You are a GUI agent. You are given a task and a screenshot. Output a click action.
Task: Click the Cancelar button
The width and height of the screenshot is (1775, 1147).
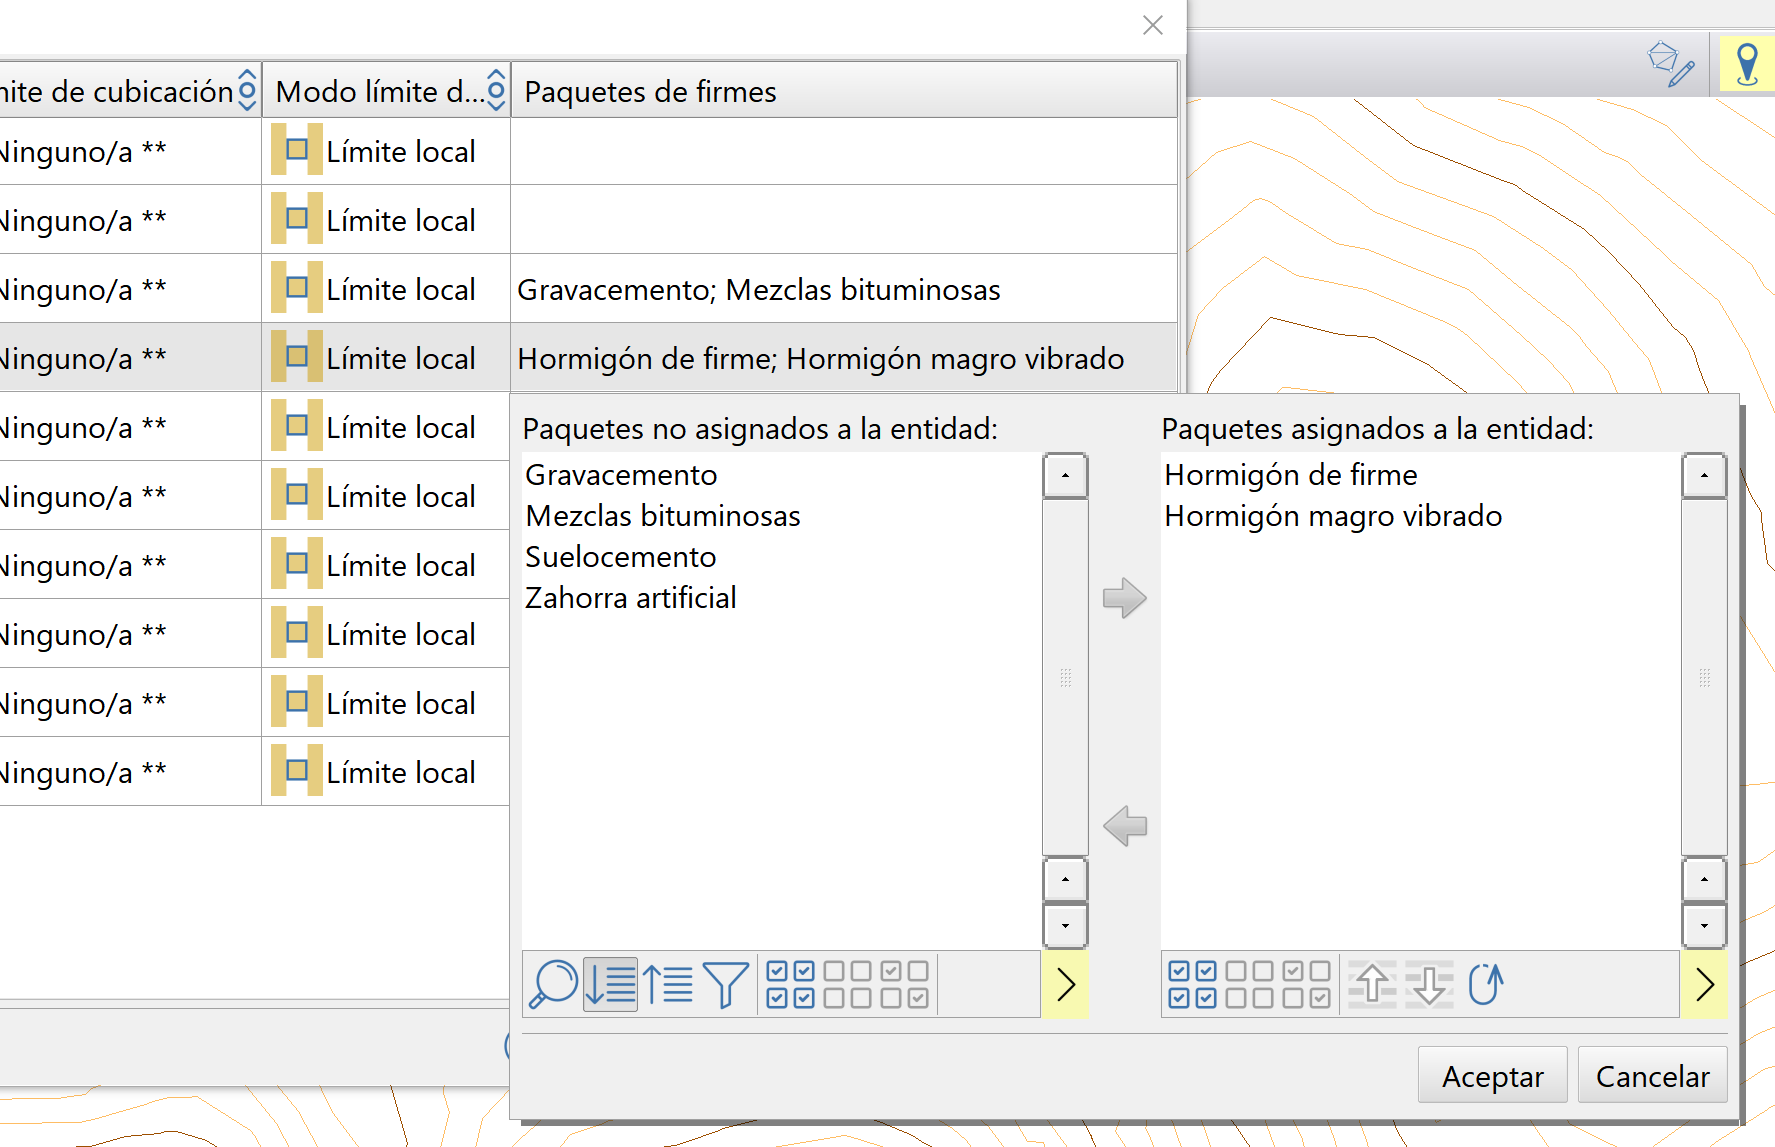coord(1652,1076)
